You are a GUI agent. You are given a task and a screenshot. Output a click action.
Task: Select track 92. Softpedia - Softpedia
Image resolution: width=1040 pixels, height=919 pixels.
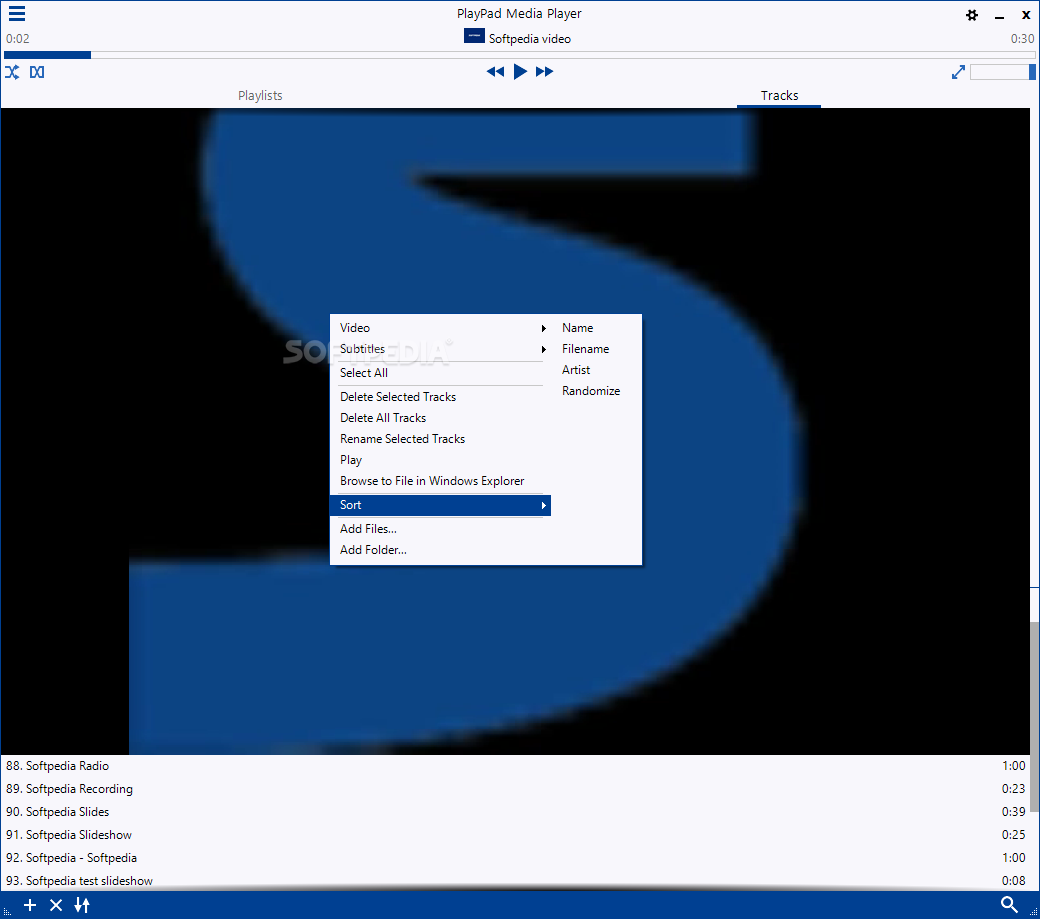click(515, 858)
